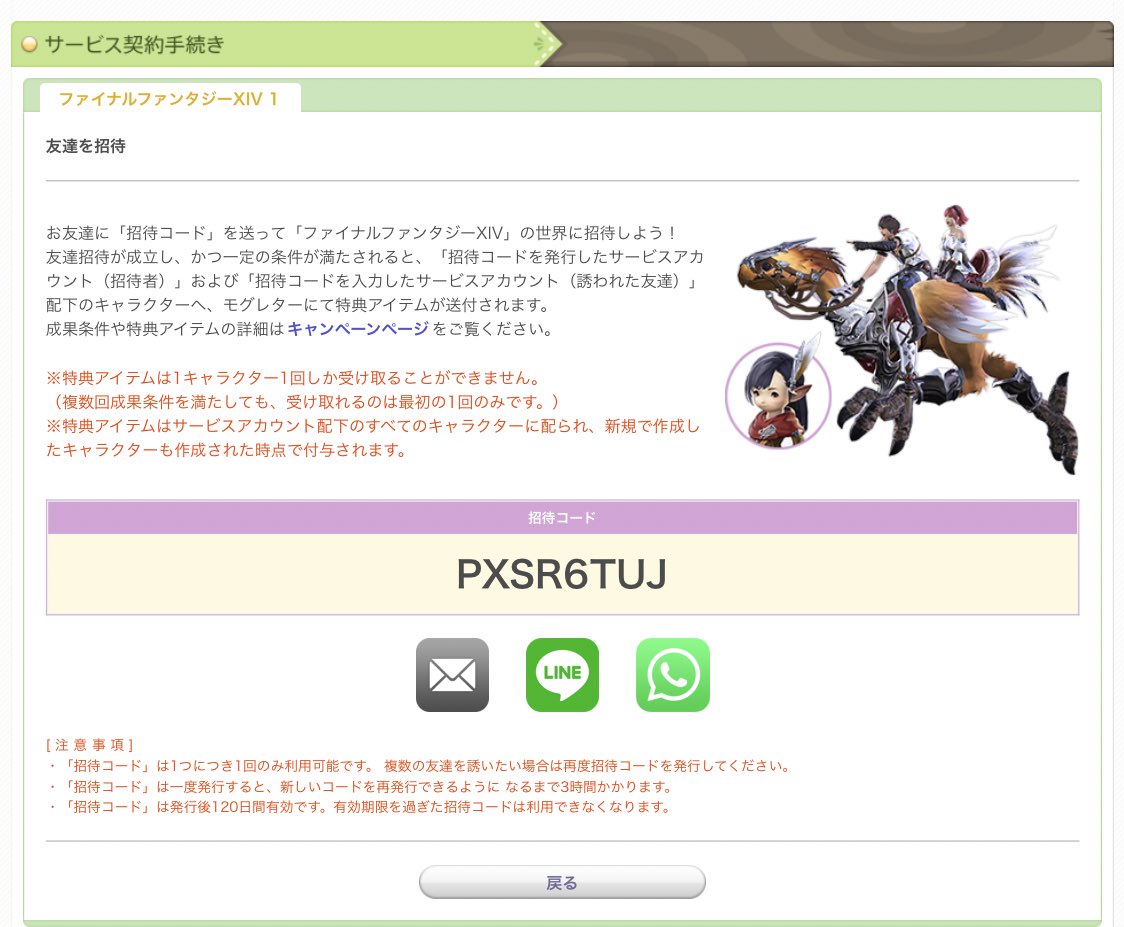
Task: Share invite code via WhatsApp icon
Action: [x=672, y=675]
